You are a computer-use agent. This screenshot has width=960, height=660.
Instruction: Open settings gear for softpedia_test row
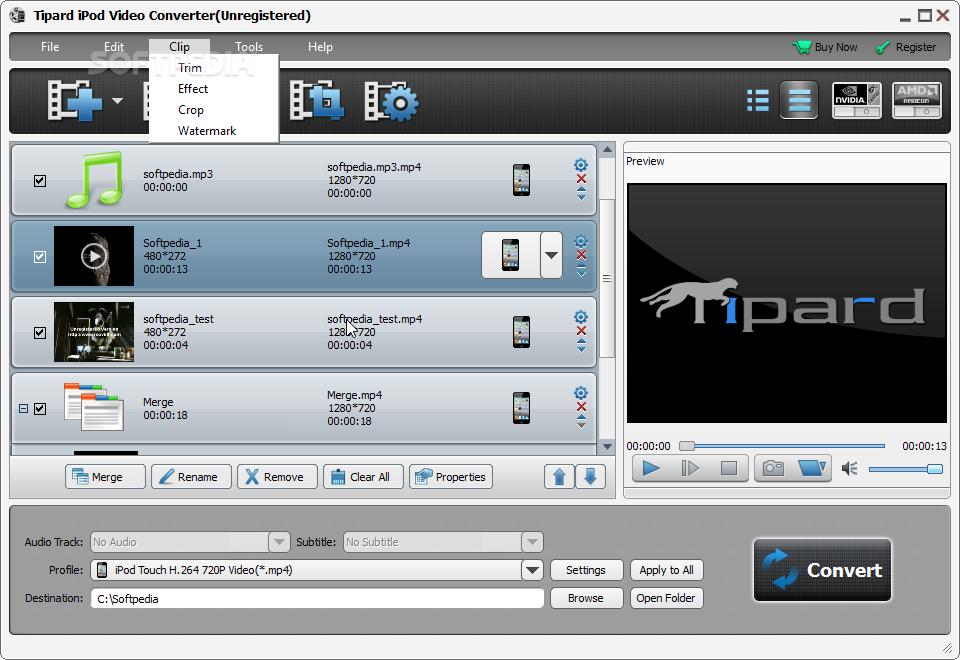click(x=580, y=317)
